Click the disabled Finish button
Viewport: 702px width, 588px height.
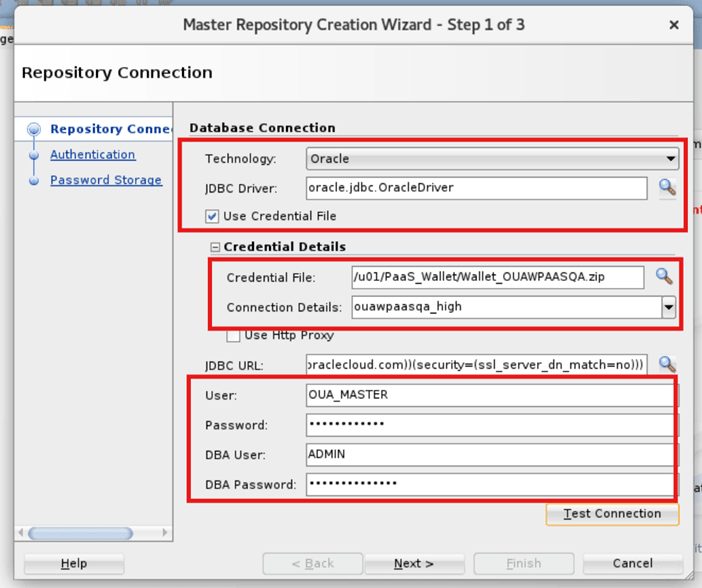click(x=524, y=563)
